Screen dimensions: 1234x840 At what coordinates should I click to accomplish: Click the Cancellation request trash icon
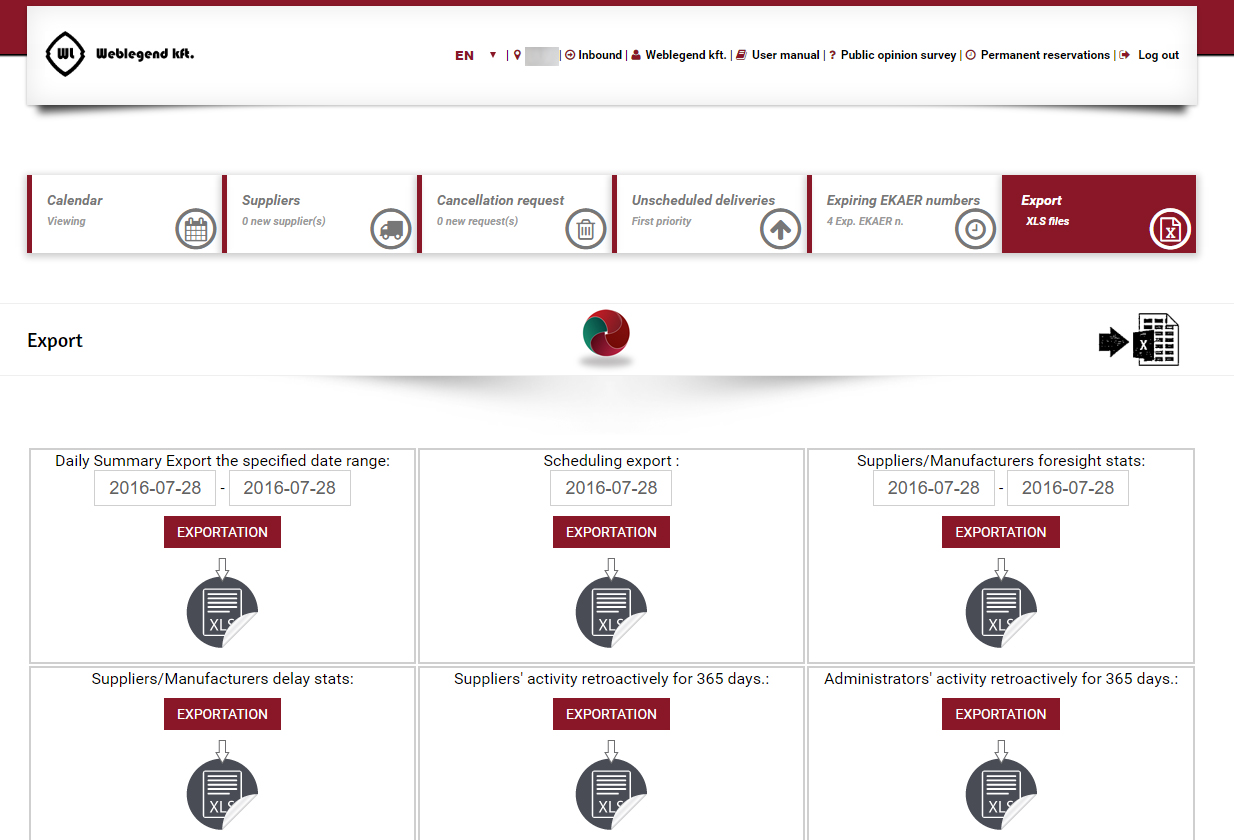click(x=585, y=230)
